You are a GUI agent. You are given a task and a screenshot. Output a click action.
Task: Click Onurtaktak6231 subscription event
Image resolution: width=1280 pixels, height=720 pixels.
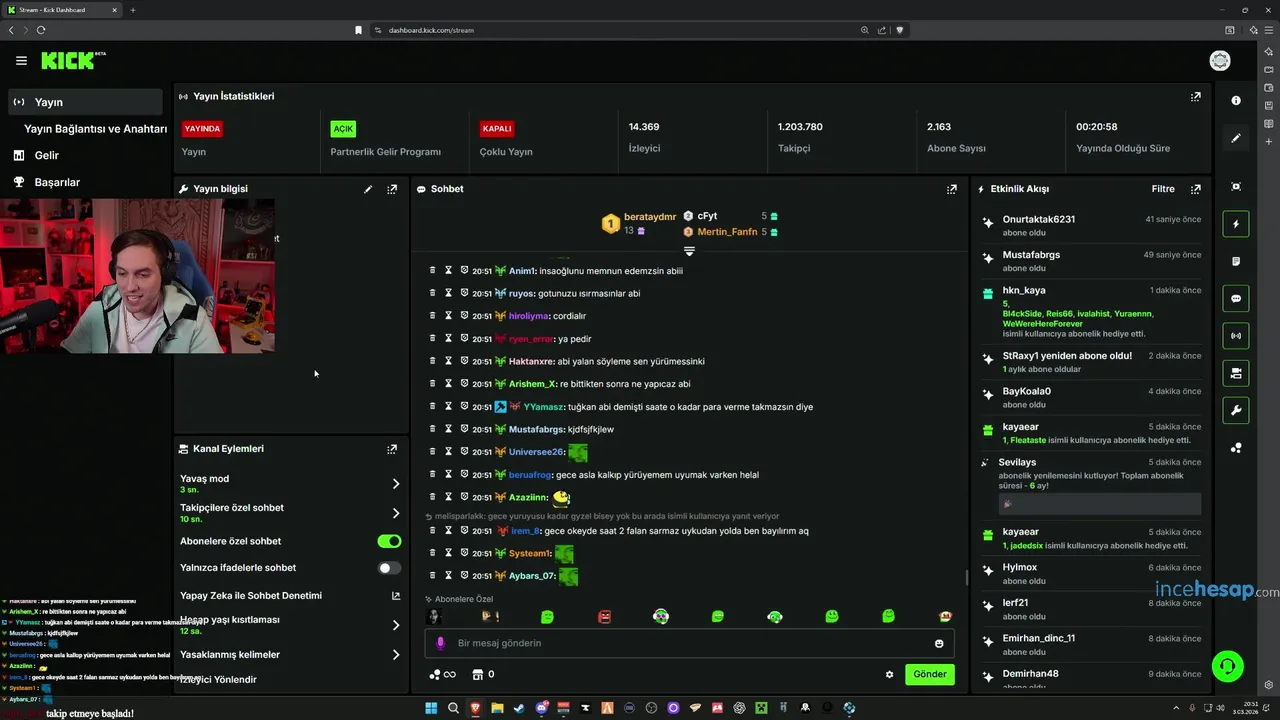[x=1092, y=226]
